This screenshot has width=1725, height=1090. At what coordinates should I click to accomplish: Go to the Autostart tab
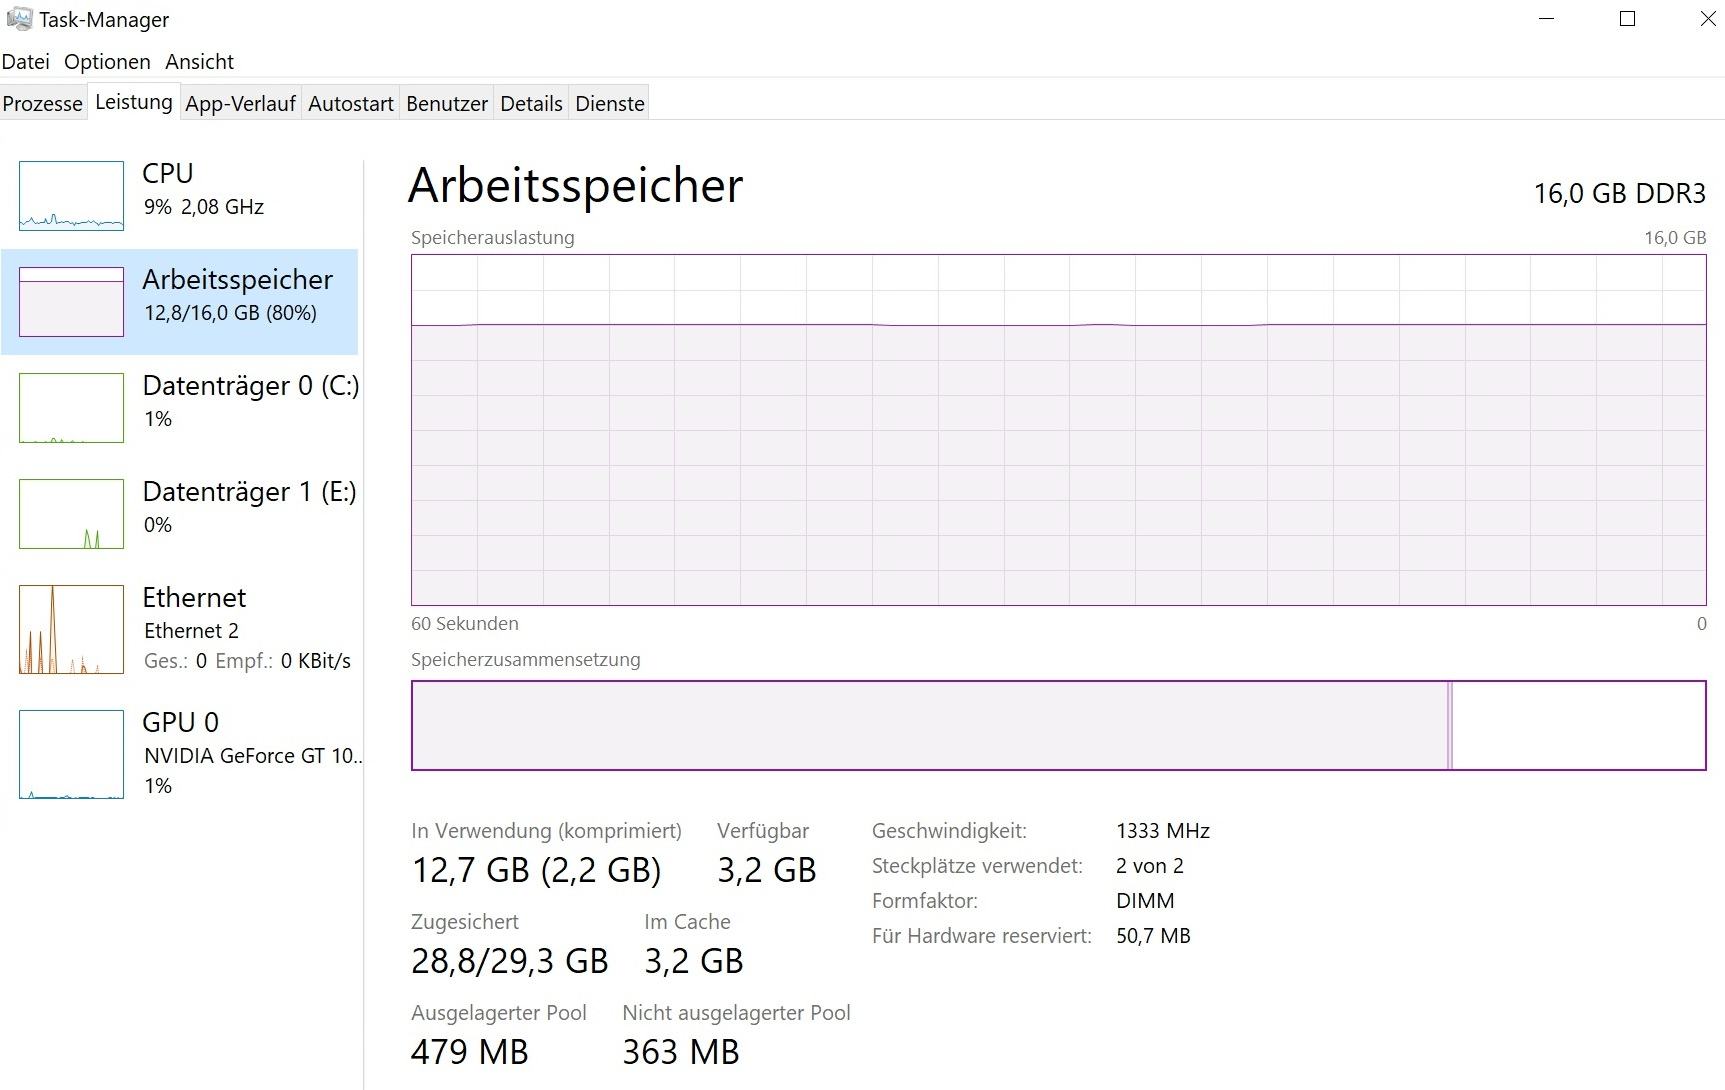(x=351, y=104)
